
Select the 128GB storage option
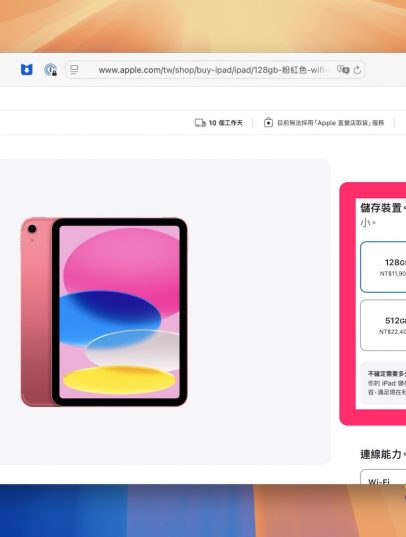[383, 267]
